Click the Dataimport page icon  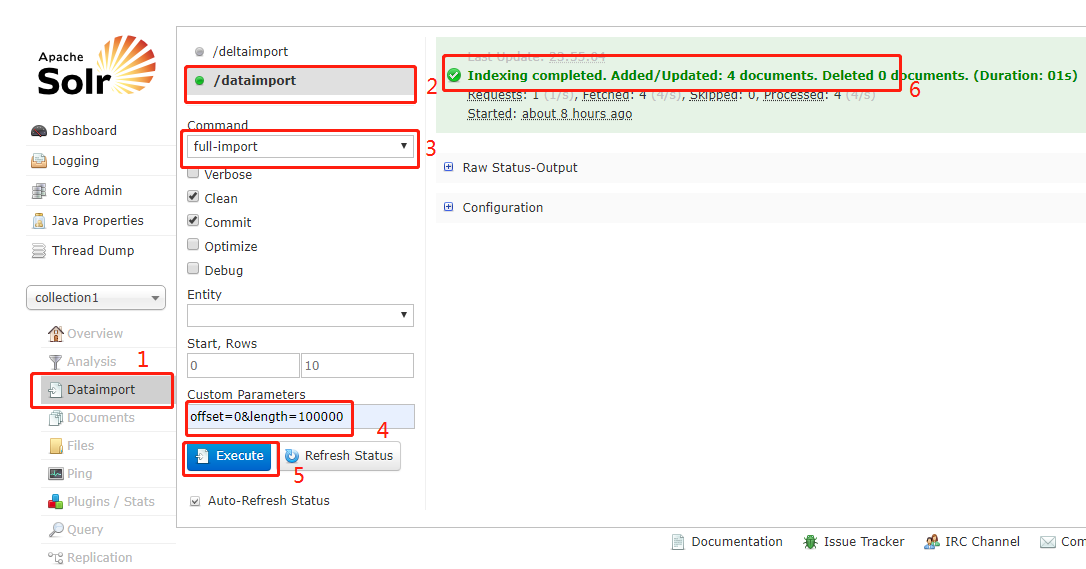[x=55, y=390]
